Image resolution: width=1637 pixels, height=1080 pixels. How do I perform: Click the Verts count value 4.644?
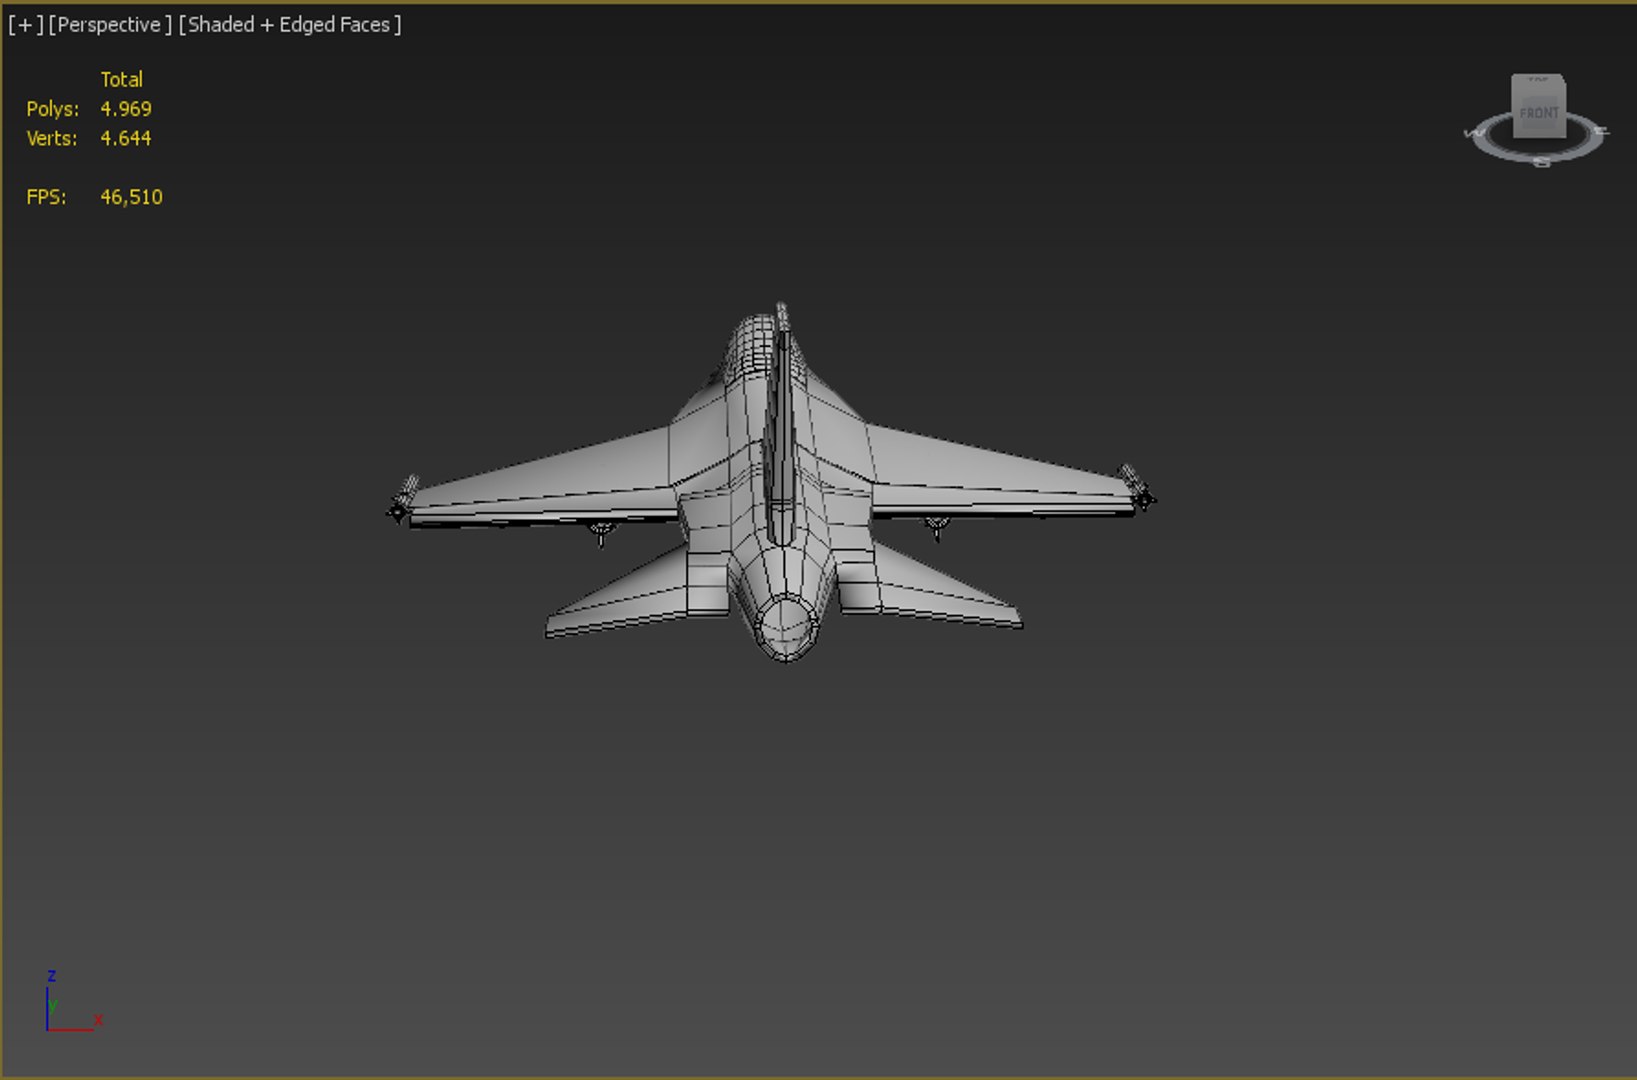126,139
